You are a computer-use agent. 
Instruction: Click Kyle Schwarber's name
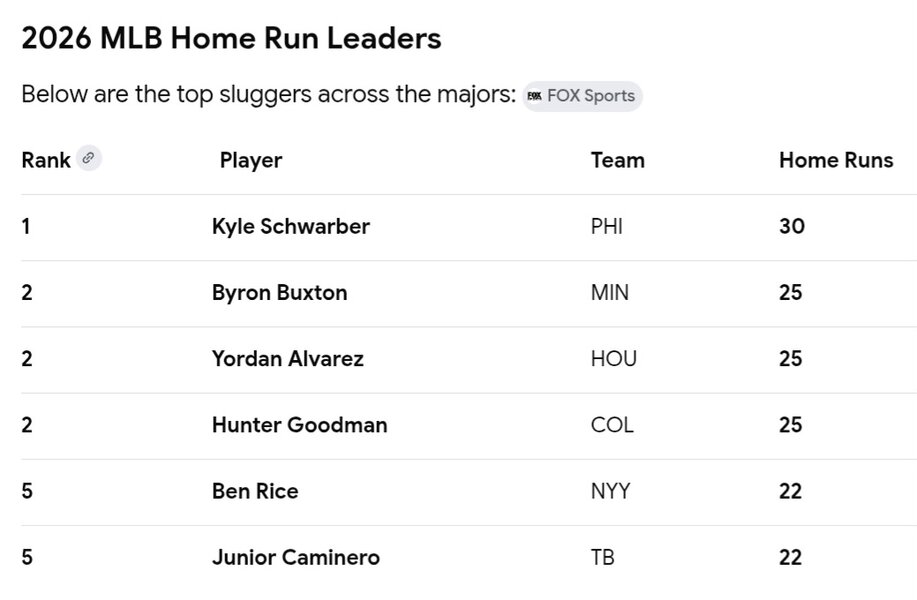point(291,227)
